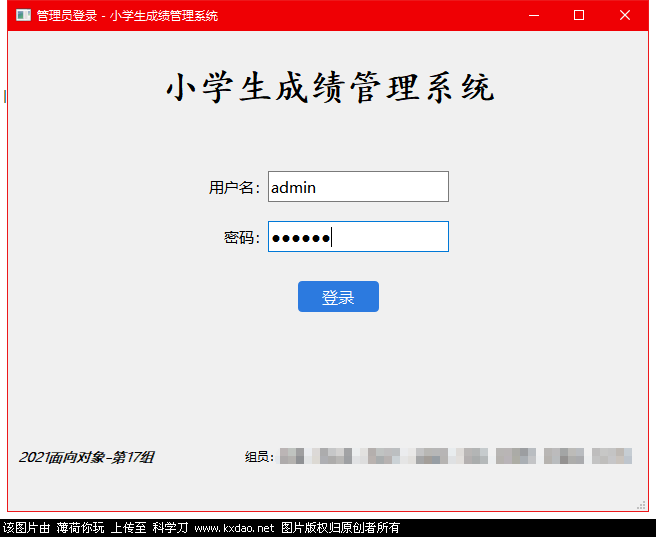Focus the 用户名 field containing admin
656x537 pixels.
pyautogui.click(x=358, y=187)
